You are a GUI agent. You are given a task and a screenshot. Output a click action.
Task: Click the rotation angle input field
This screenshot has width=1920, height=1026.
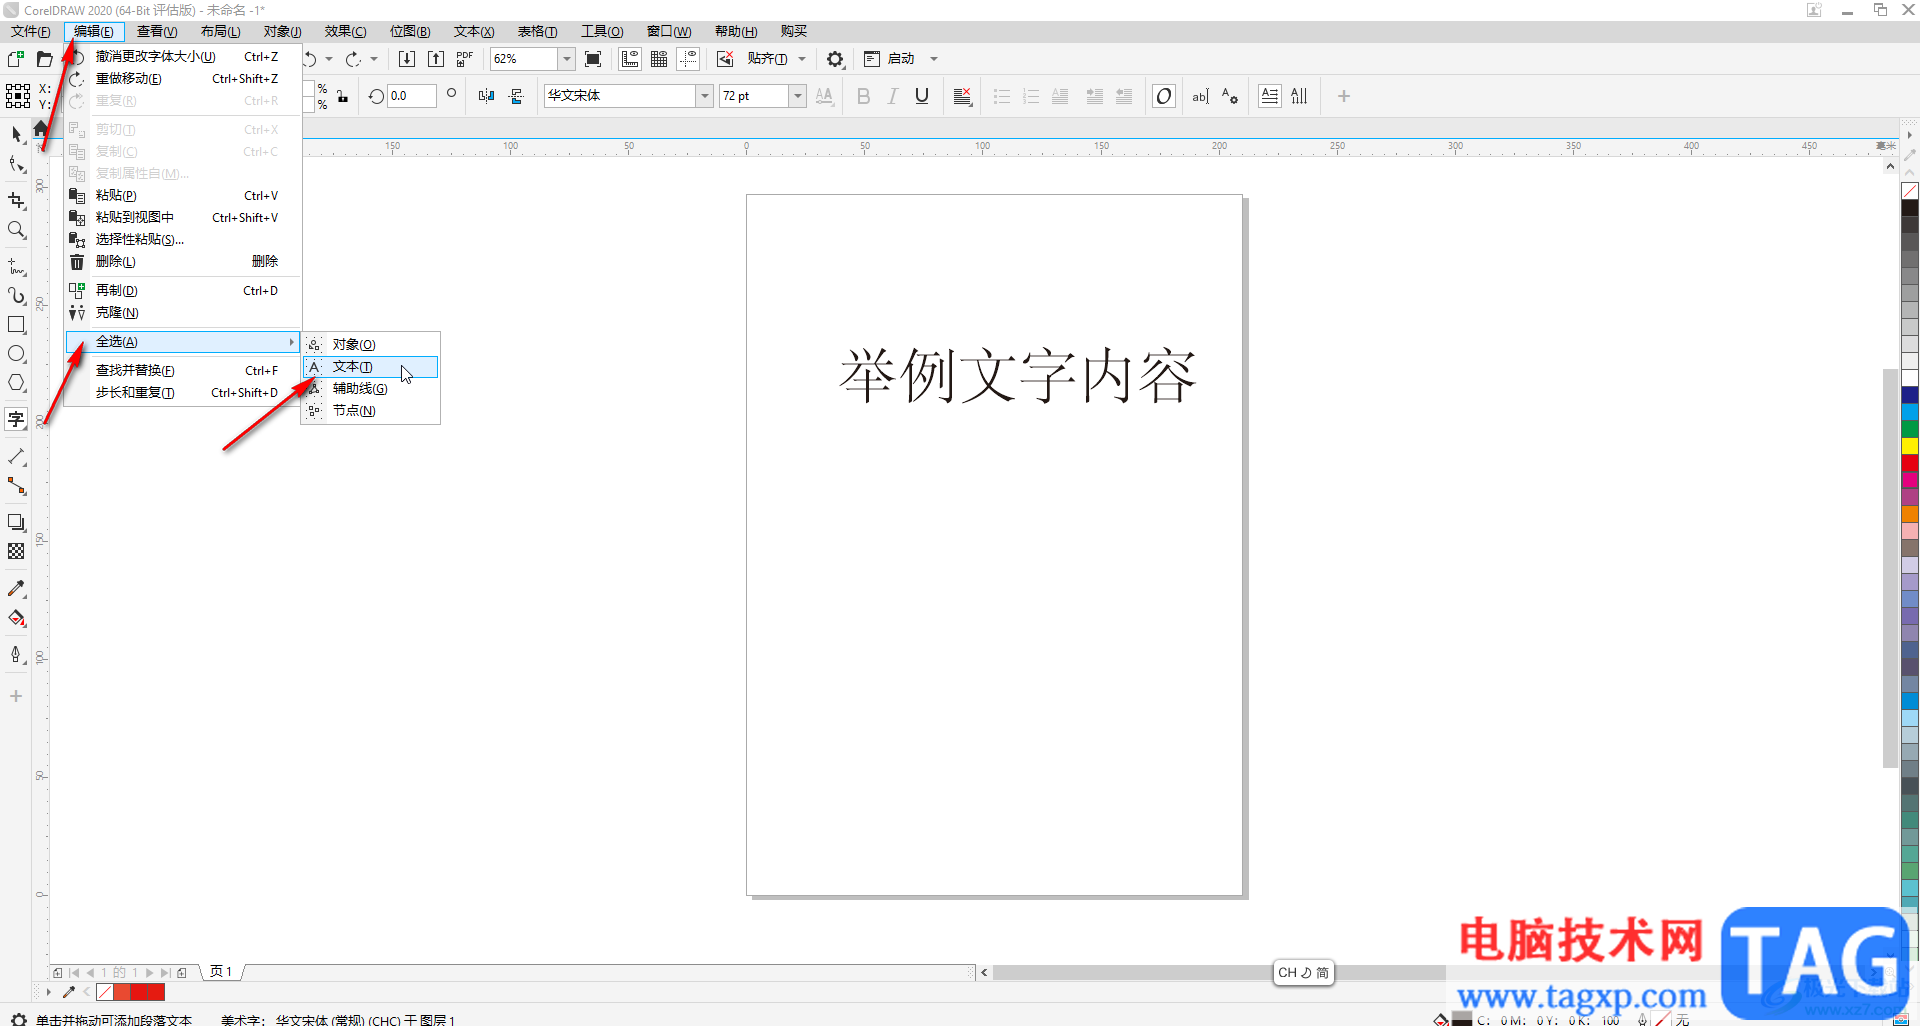pos(411,96)
